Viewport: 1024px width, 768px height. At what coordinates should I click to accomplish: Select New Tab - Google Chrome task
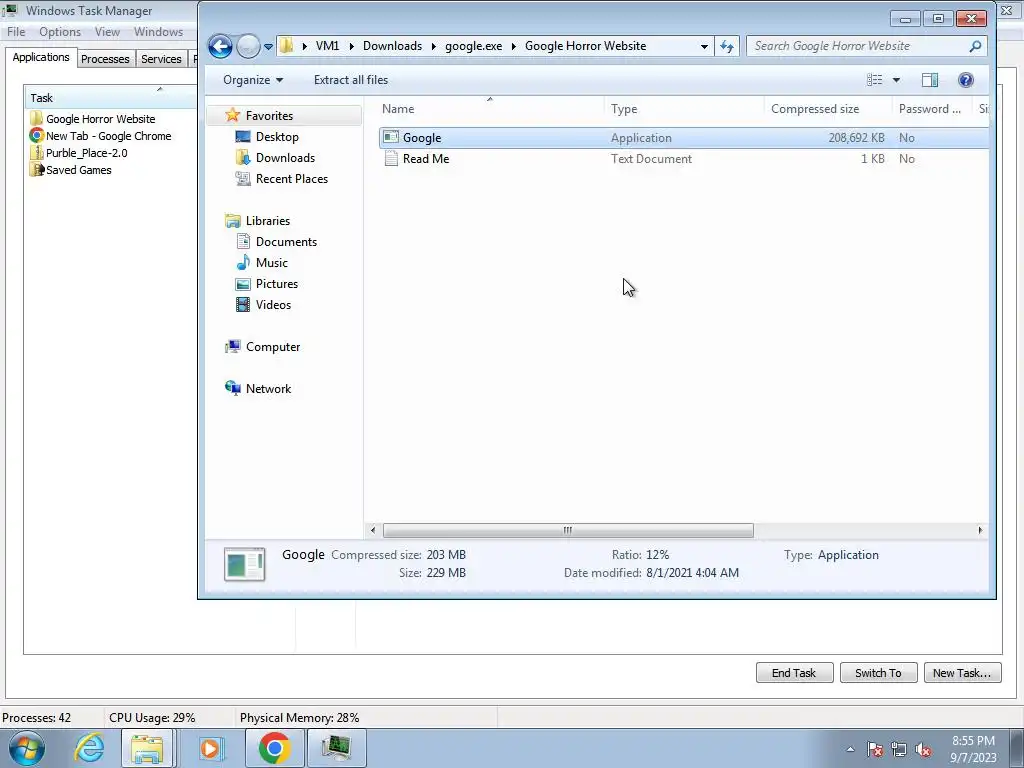(x=108, y=136)
